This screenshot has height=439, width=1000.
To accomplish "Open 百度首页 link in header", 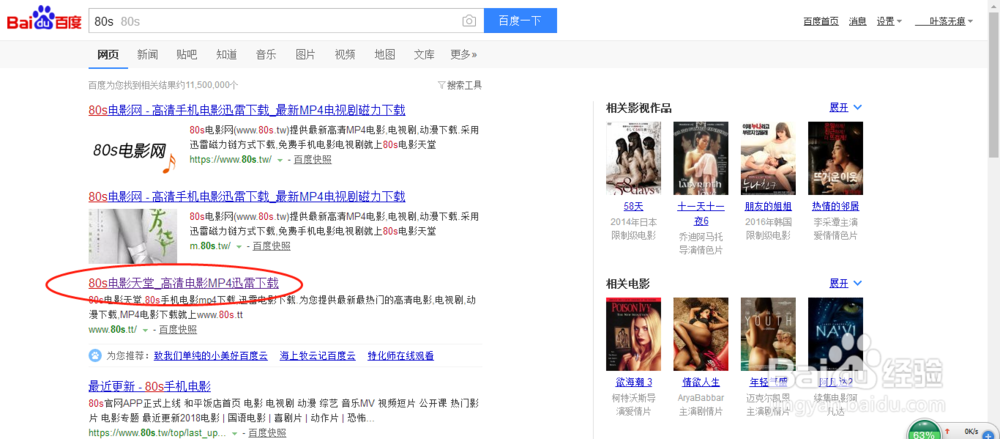I will point(821,21).
